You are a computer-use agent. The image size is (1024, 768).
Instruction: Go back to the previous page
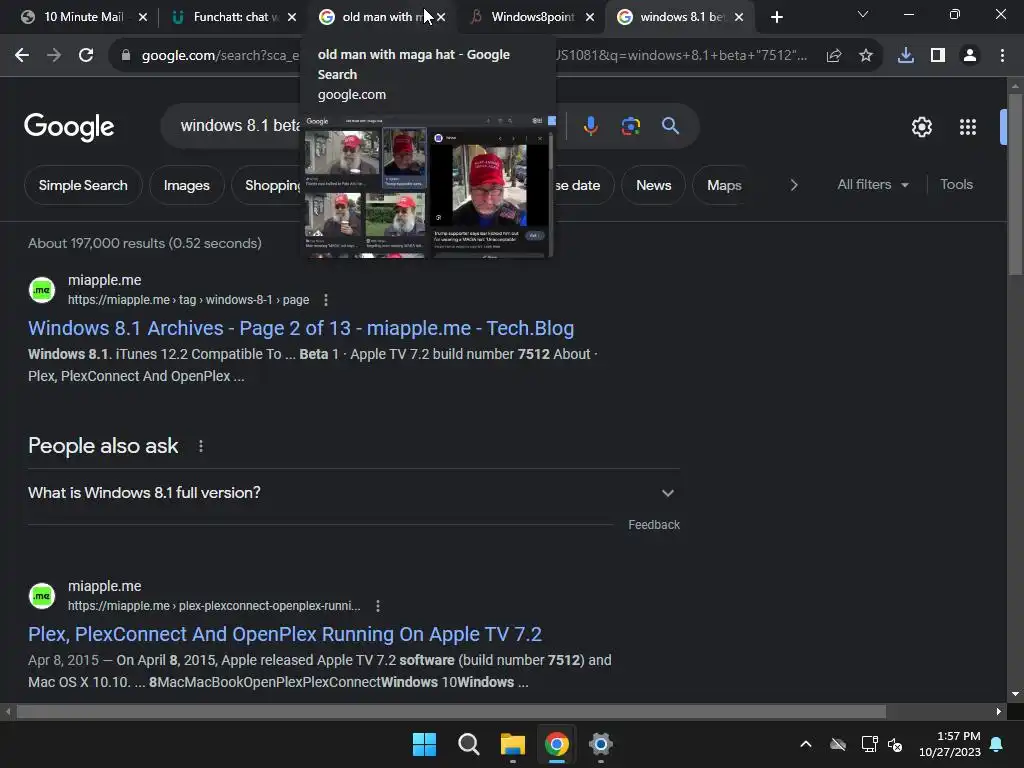coord(22,56)
